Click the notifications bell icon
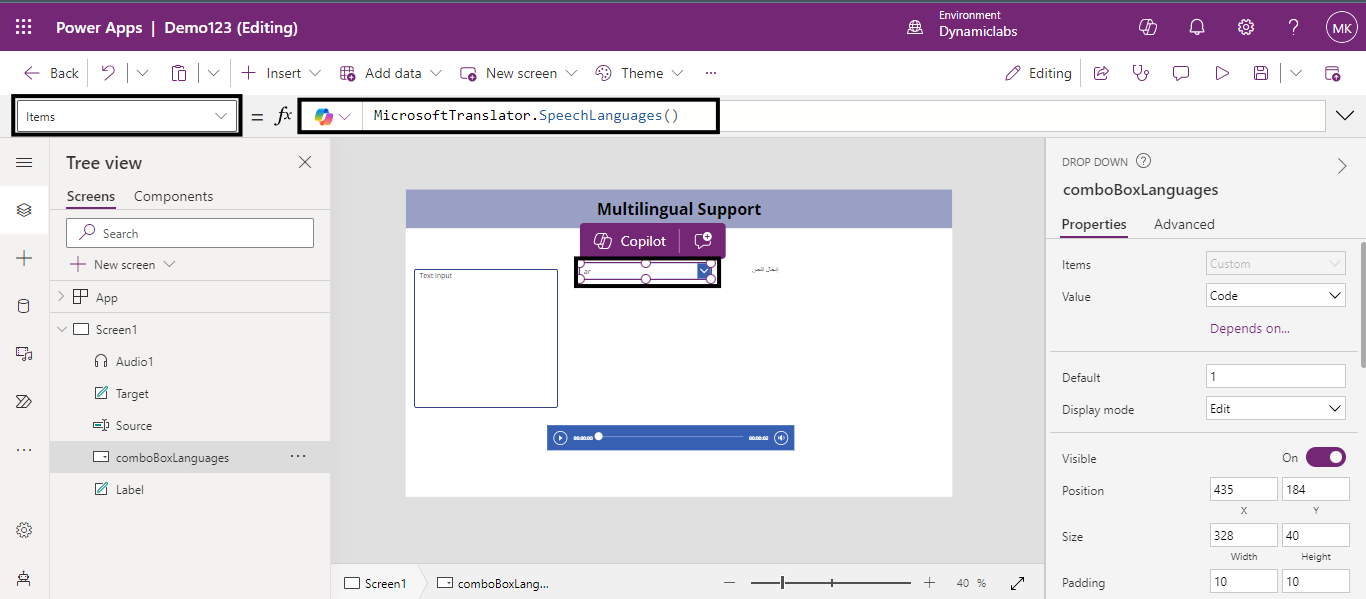This screenshot has height=599, width=1366. point(1197,27)
